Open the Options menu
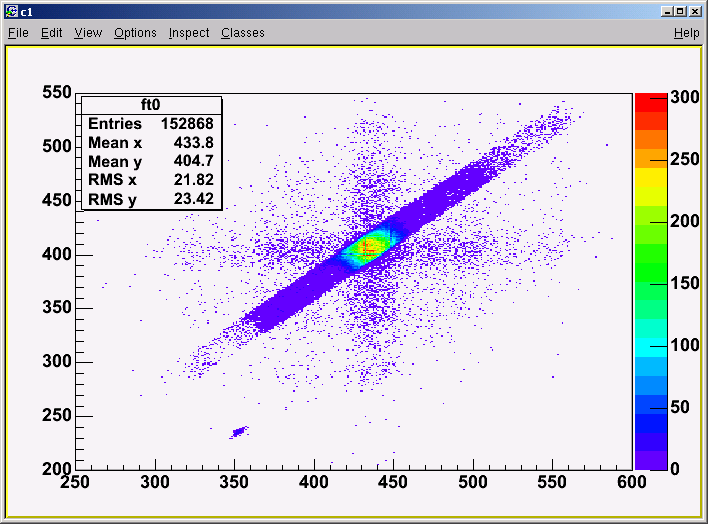 pyautogui.click(x=135, y=33)
